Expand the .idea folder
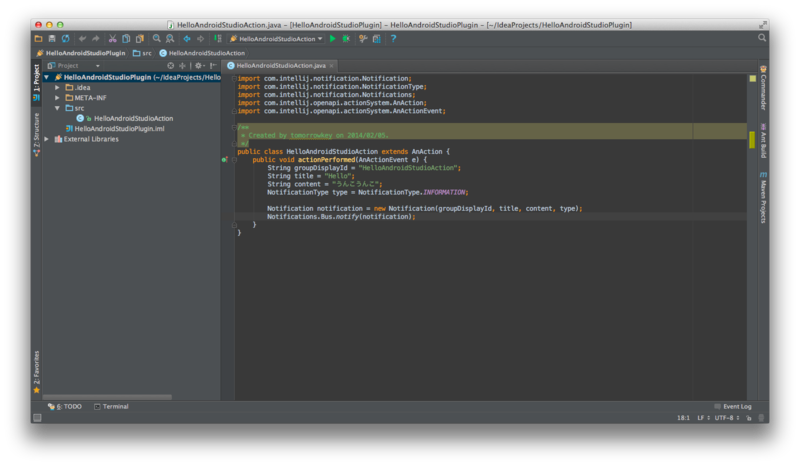 [57, 88]
